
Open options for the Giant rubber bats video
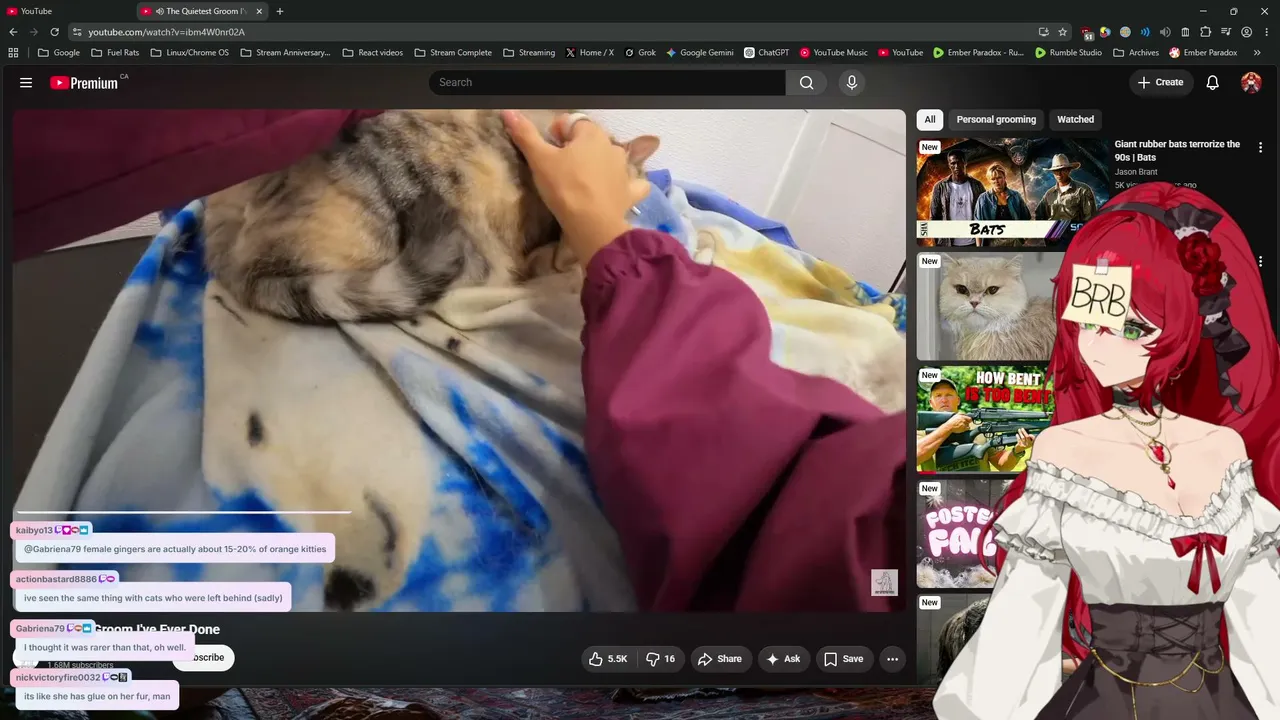1260,148
